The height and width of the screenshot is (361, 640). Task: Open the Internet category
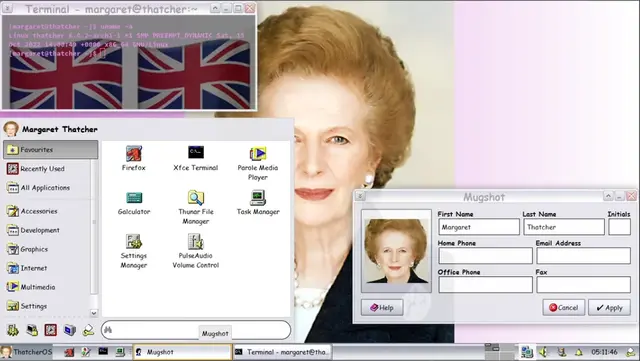[x=48, y=268]
